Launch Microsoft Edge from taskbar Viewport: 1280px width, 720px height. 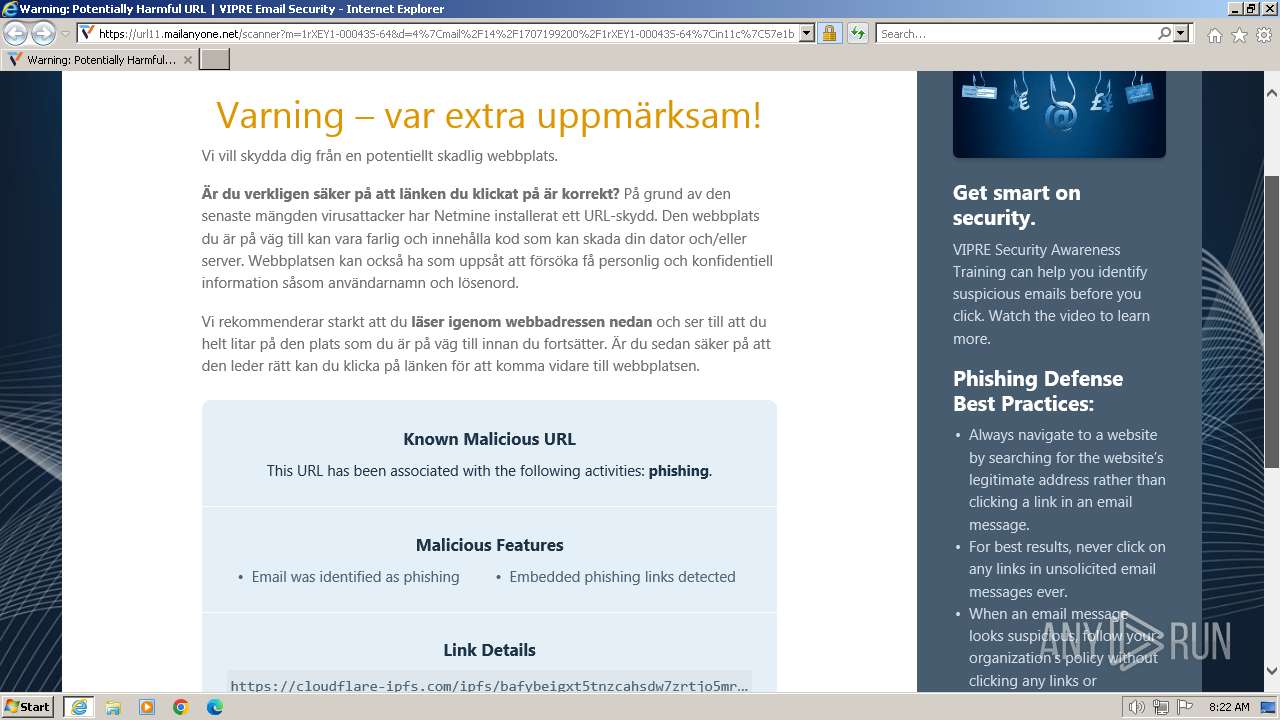215,707
